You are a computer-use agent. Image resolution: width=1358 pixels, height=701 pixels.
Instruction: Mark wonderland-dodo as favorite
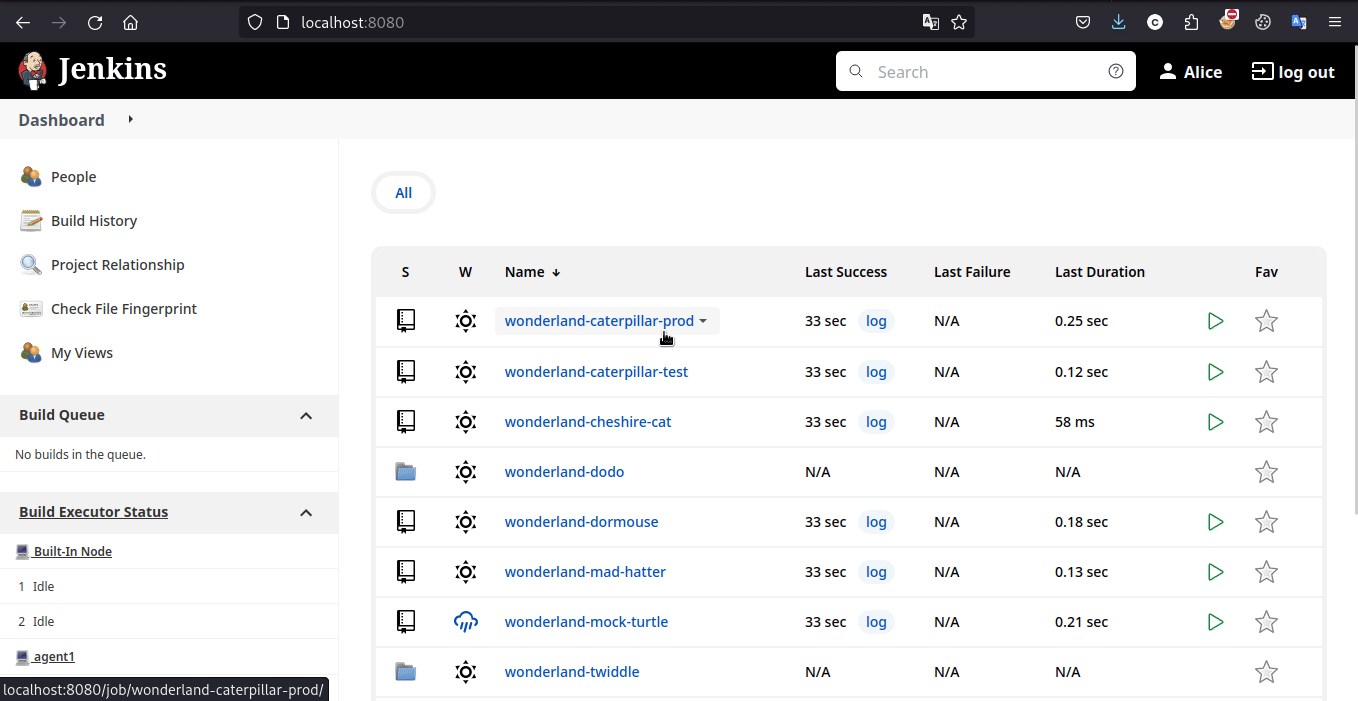(1266, 472)
